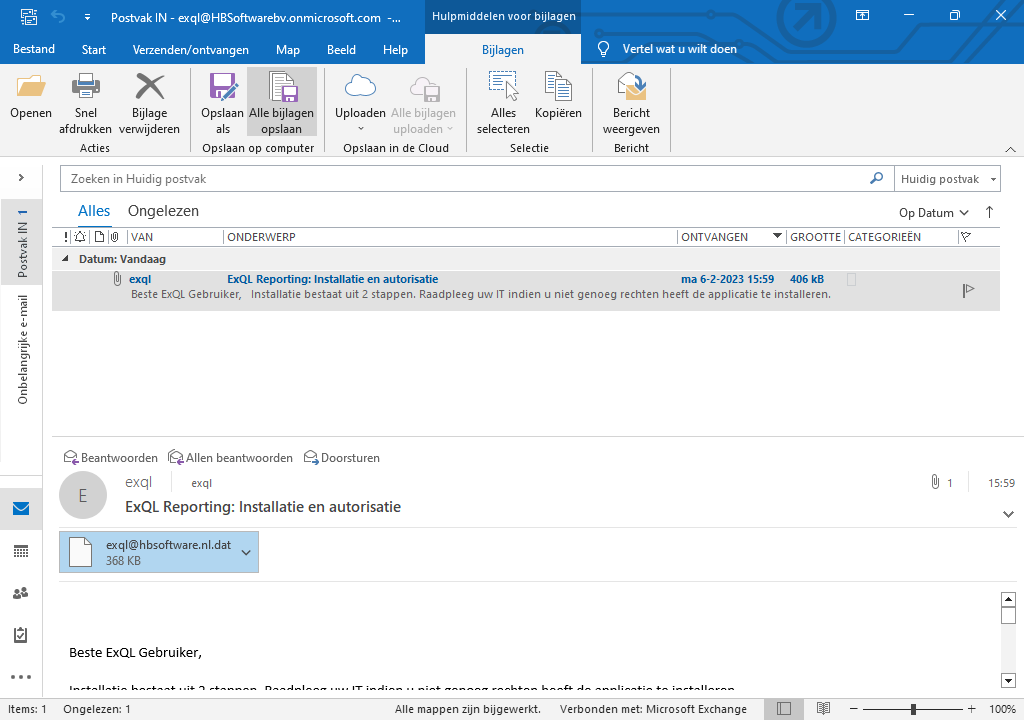Flag the exql message for follow-up
This screenshot has height=720, width=1024.
[968, 290]
